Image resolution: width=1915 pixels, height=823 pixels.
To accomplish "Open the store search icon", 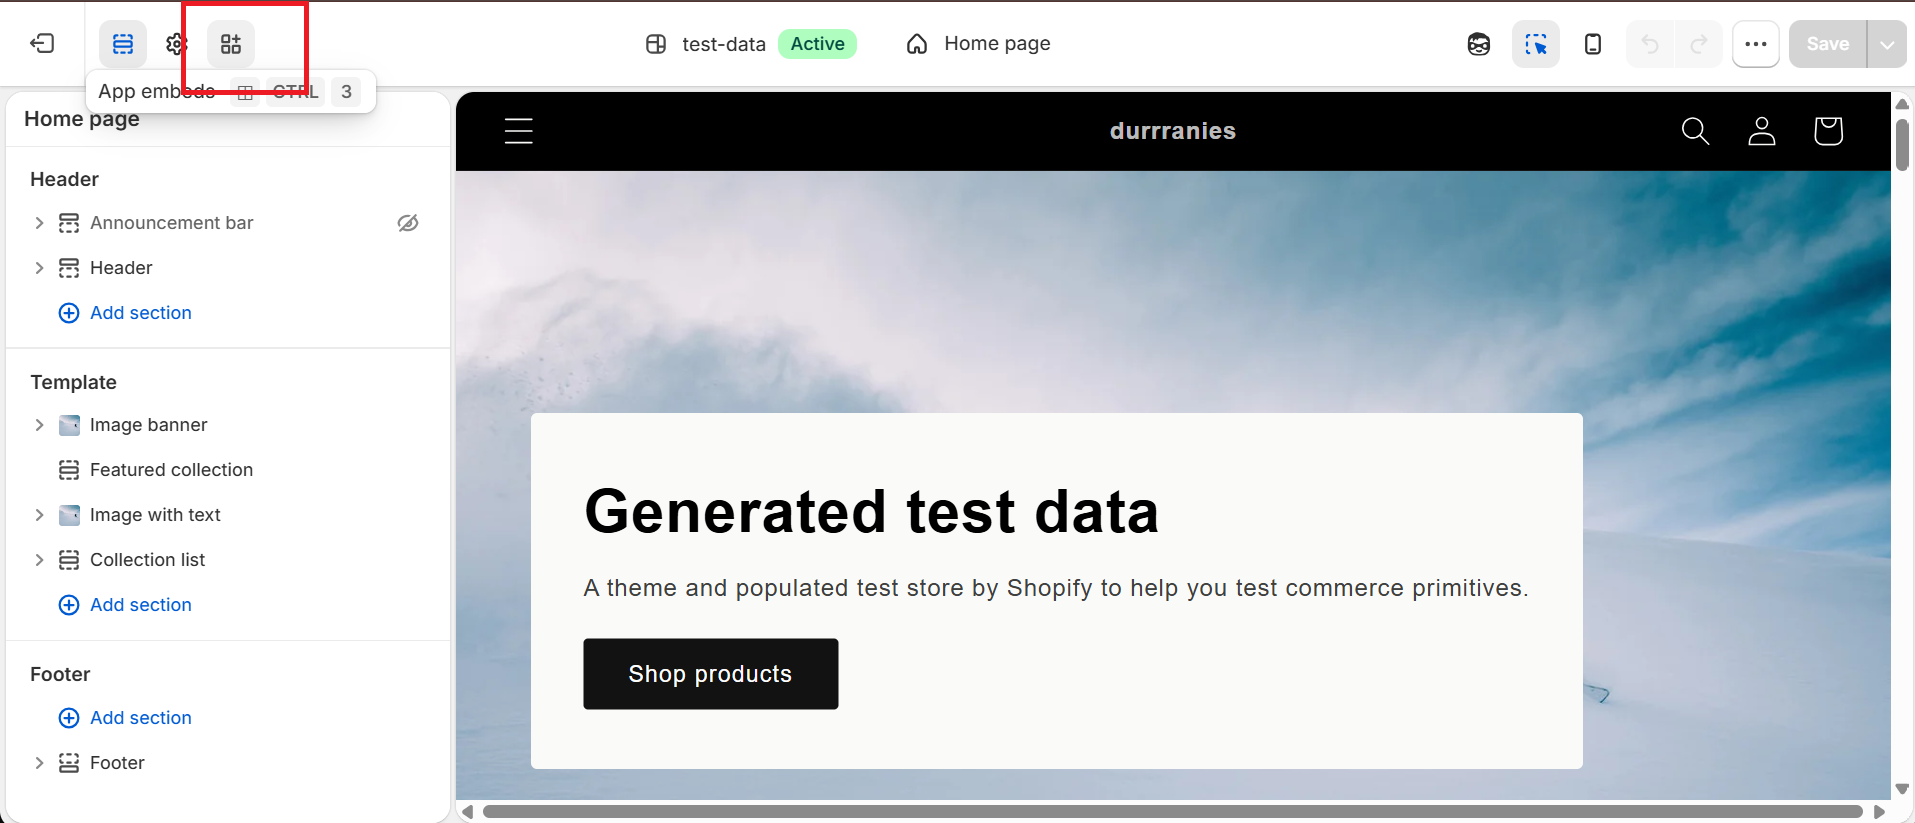I will pyautogui.click(x=1695, y=131).
